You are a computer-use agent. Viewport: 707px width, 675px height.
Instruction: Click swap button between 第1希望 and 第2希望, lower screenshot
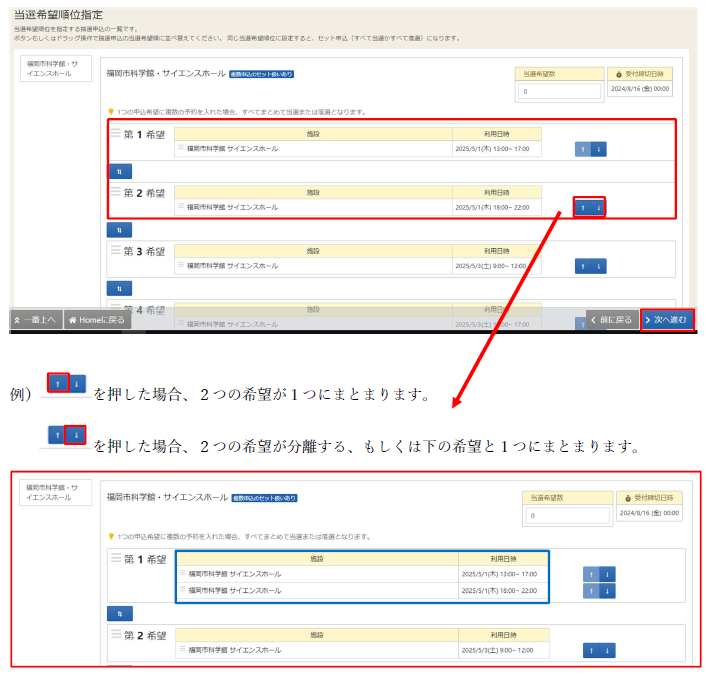click(x=120, y=614)
